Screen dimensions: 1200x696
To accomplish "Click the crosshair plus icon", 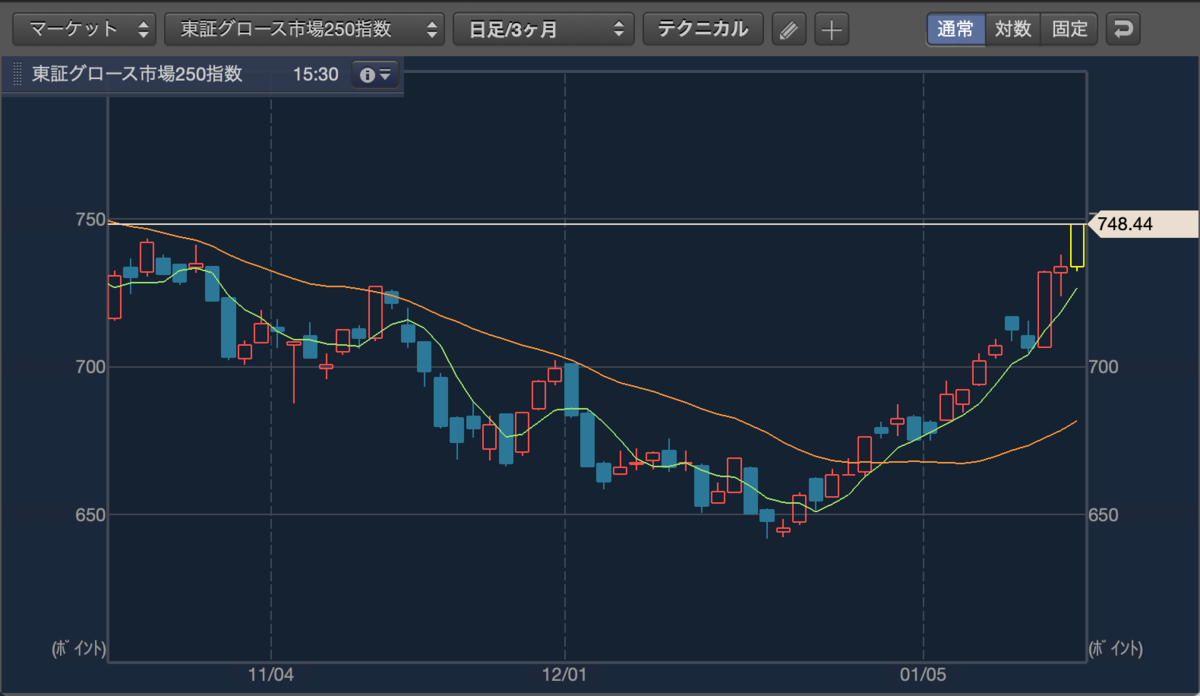I will (831, 29).
